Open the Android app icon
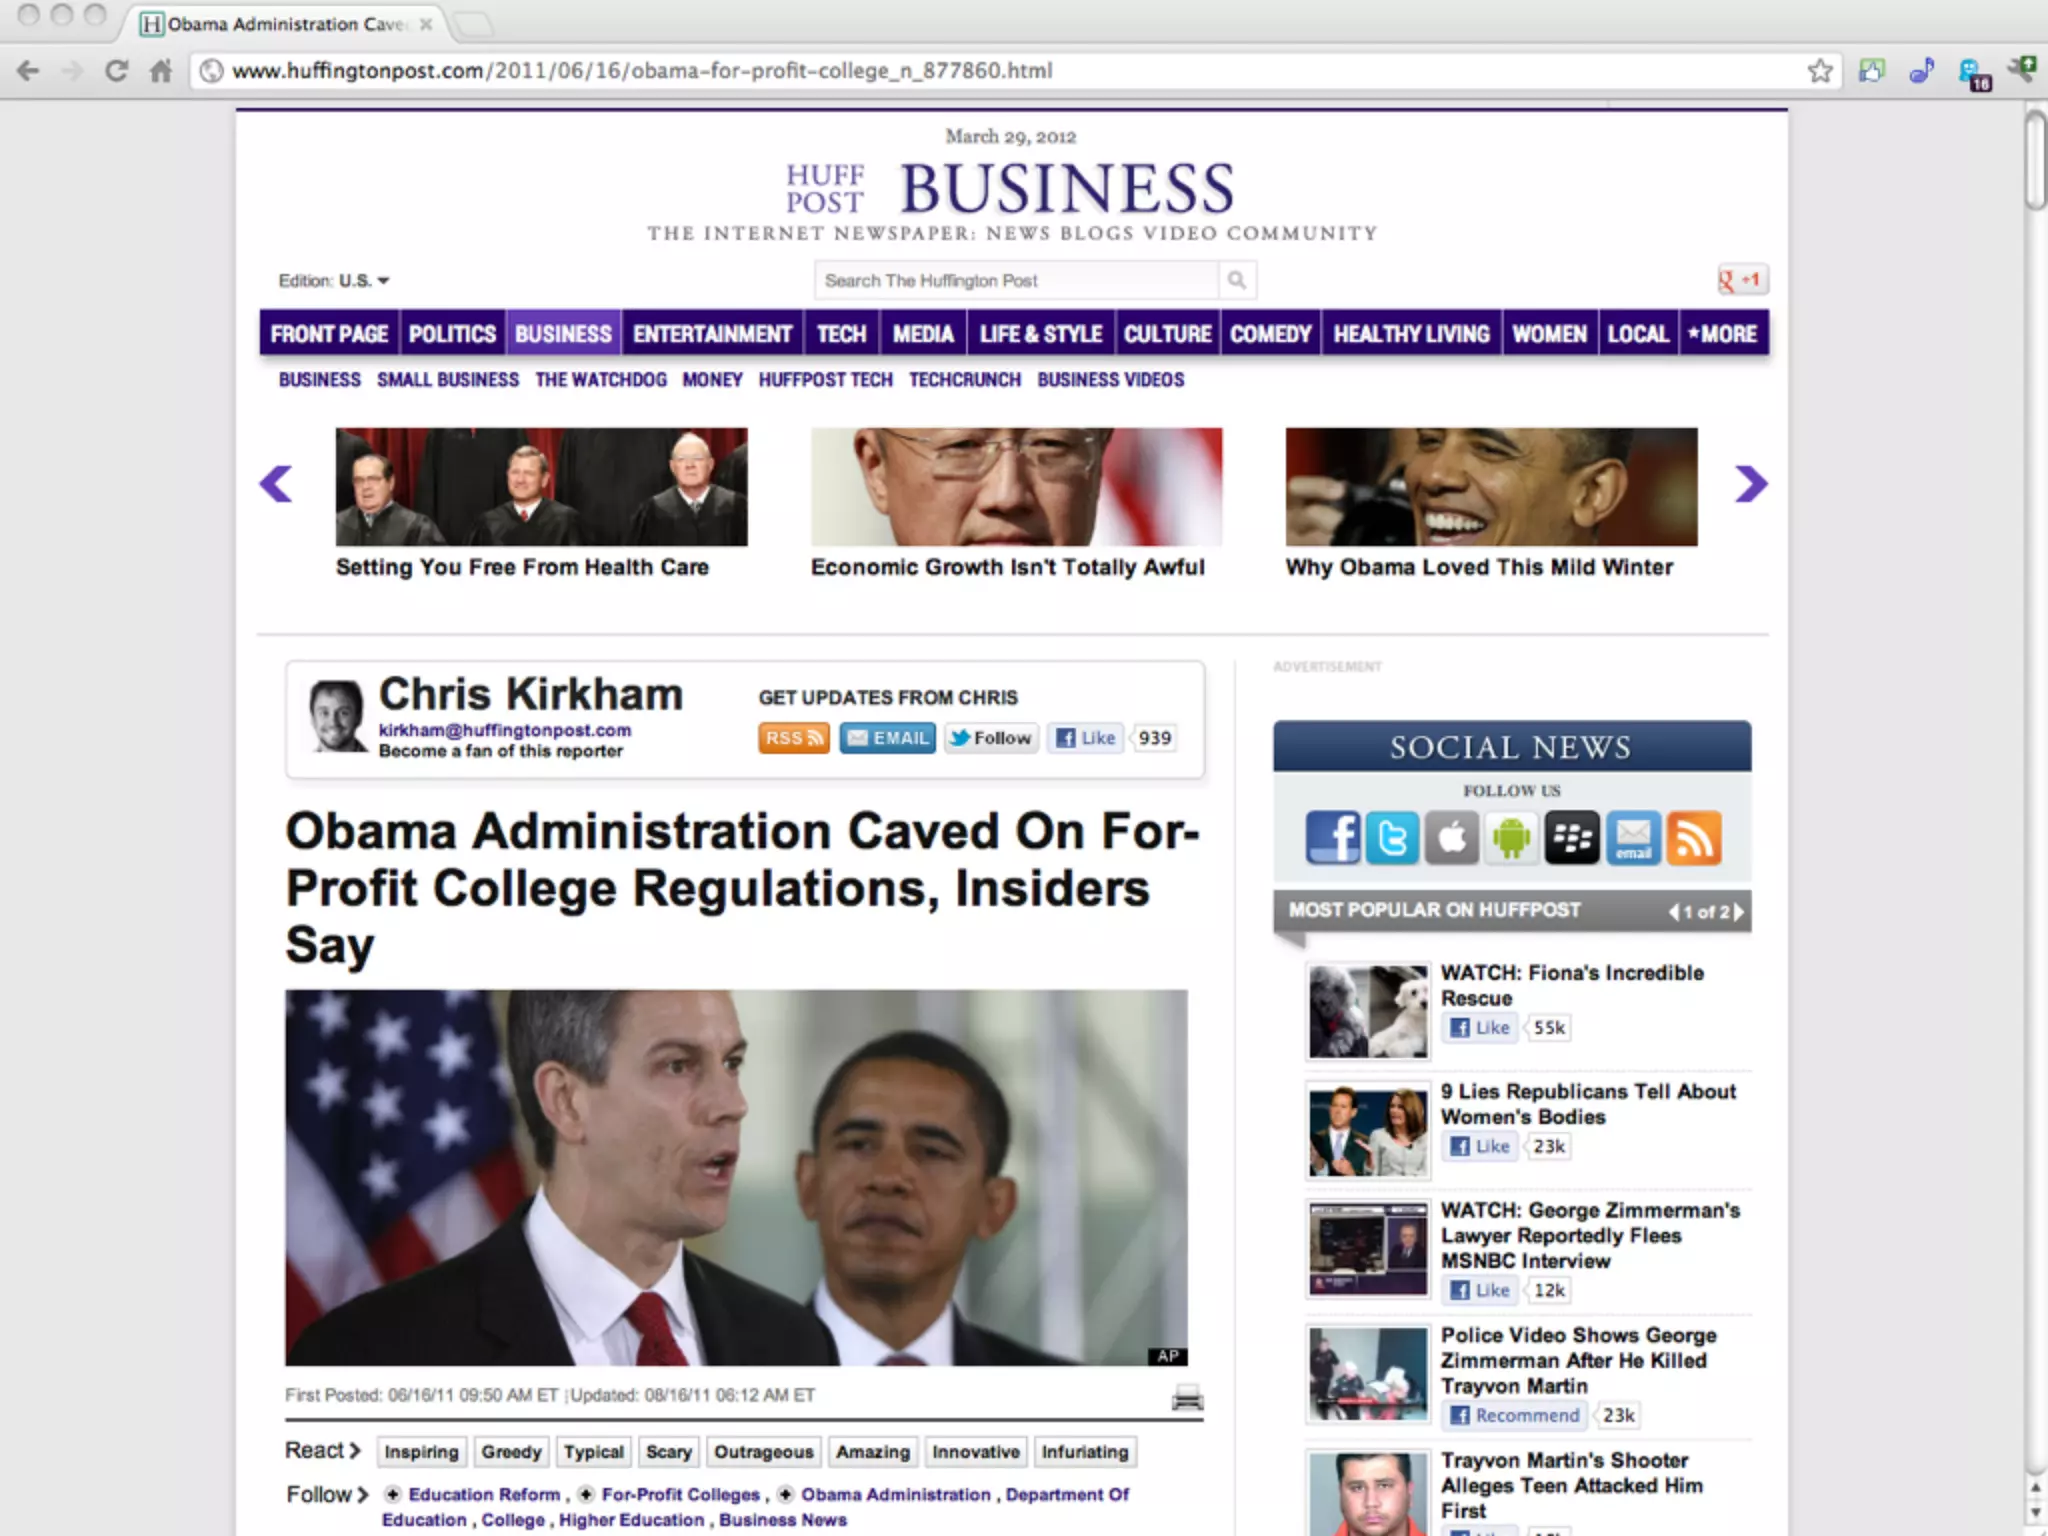The width and height of the screenshot is (2048, 1536). pos(1512,837)
